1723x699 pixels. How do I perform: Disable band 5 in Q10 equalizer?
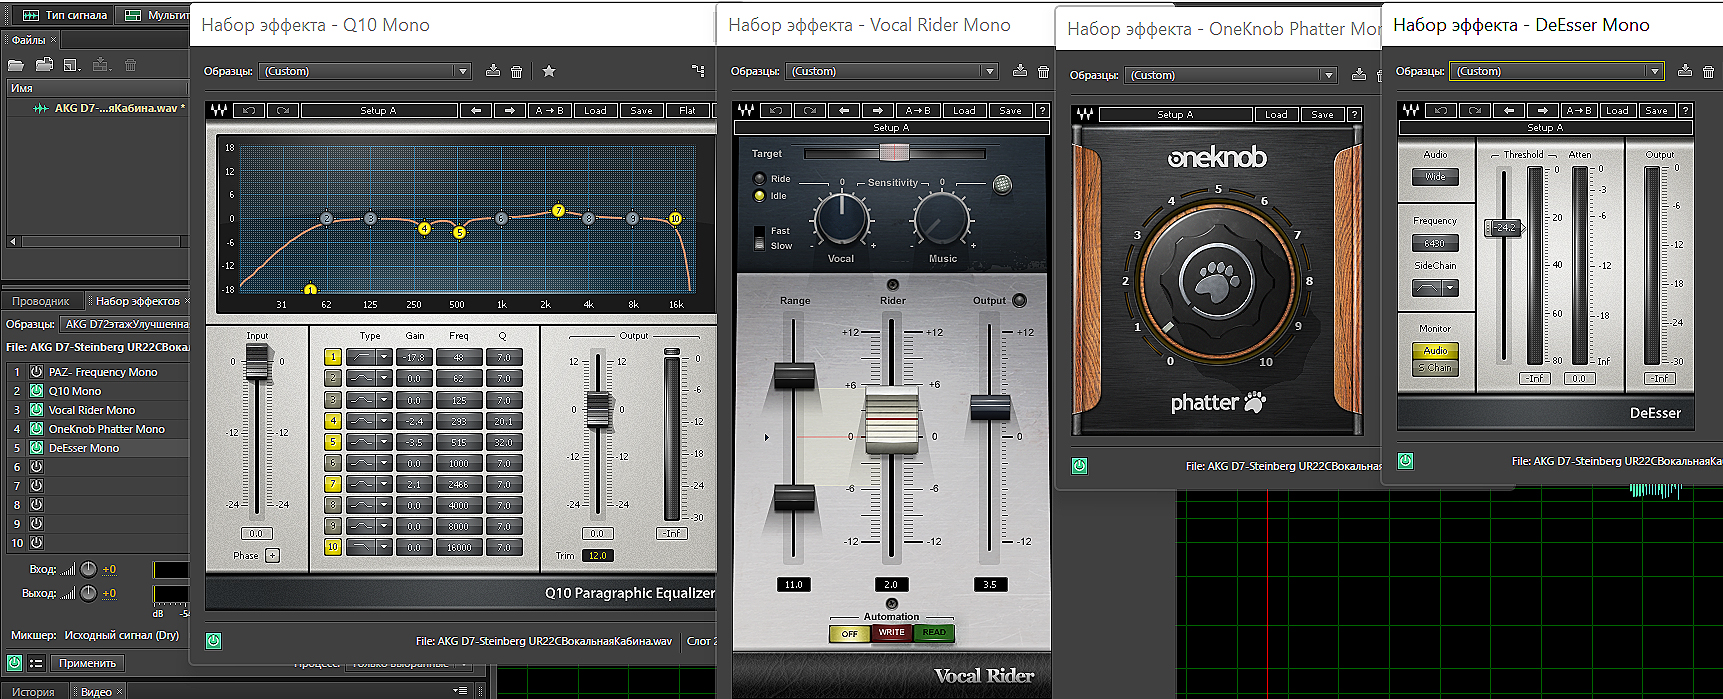coord(333,442)
